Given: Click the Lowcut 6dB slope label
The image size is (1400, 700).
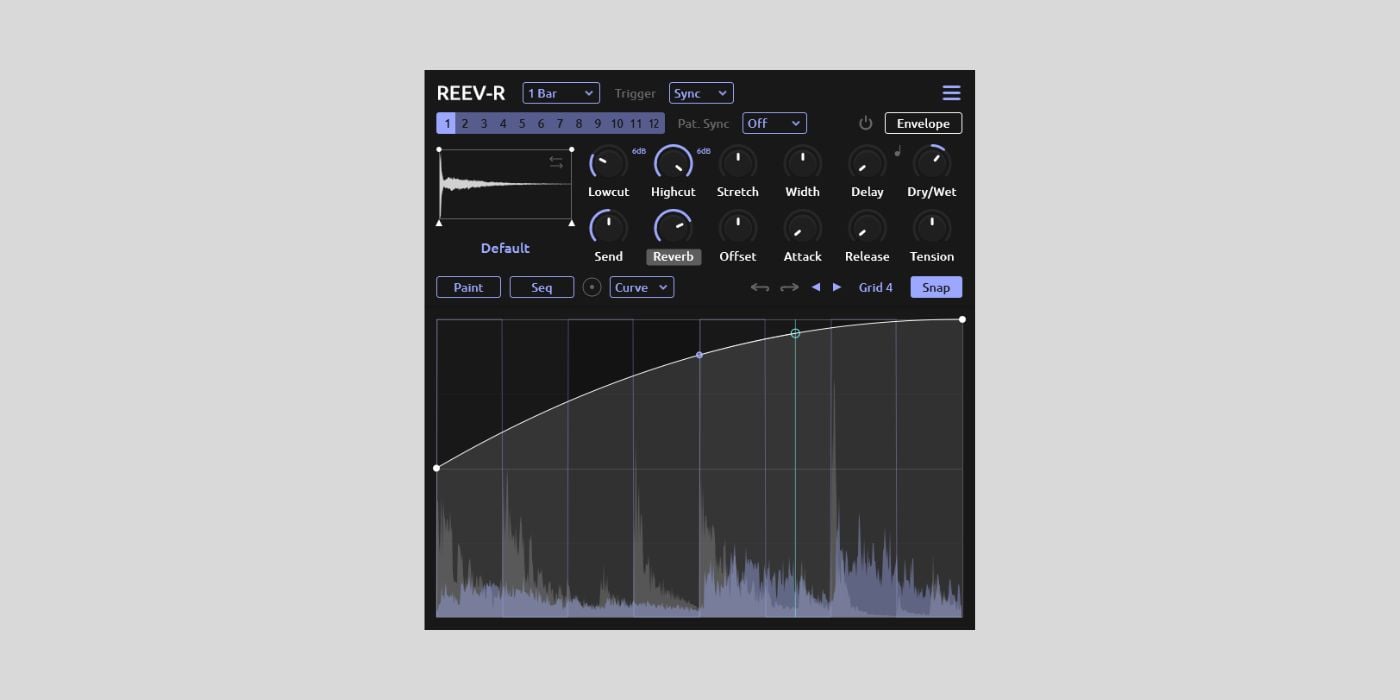Looking at the screenshot, I should pyautogui.click(x=639, y=151).
